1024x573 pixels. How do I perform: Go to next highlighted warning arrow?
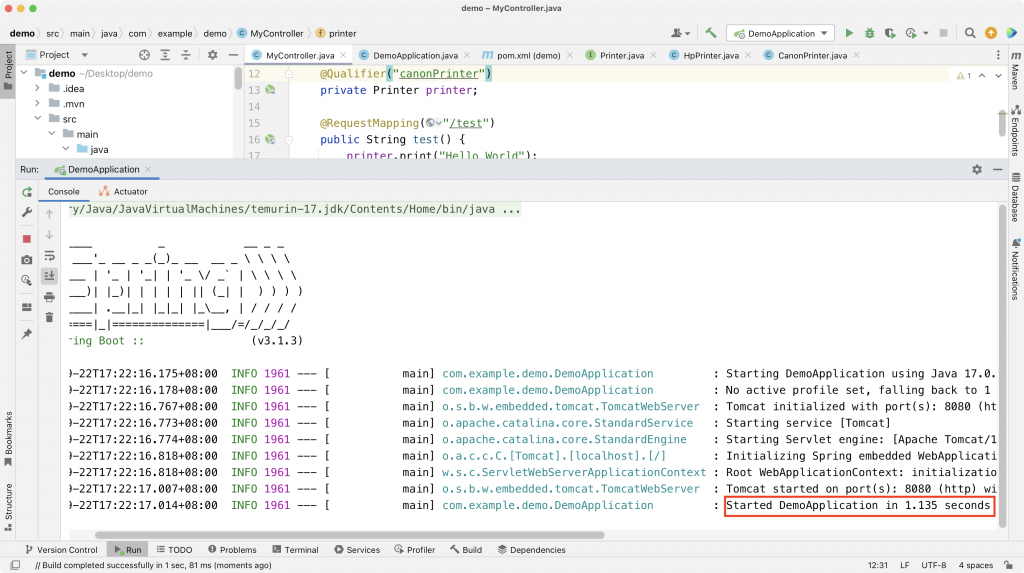click(x=998, y=76)
